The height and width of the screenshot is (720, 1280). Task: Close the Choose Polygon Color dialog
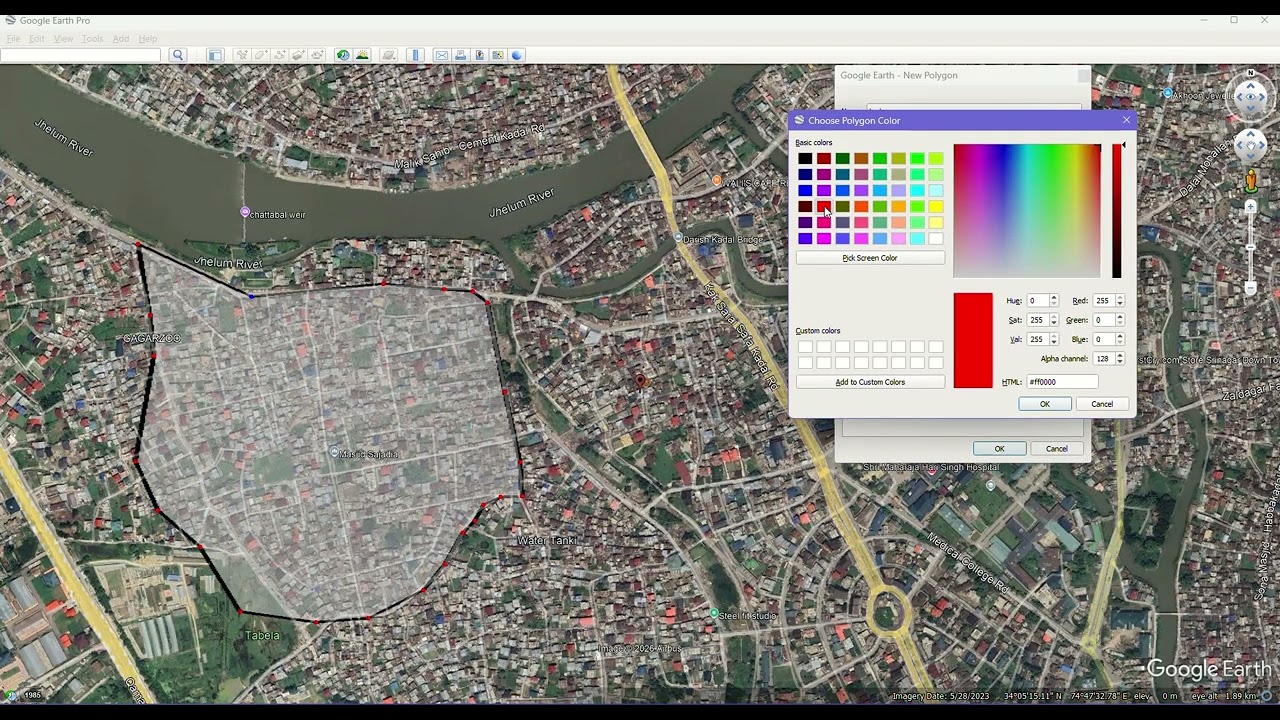coord(1126,120)
